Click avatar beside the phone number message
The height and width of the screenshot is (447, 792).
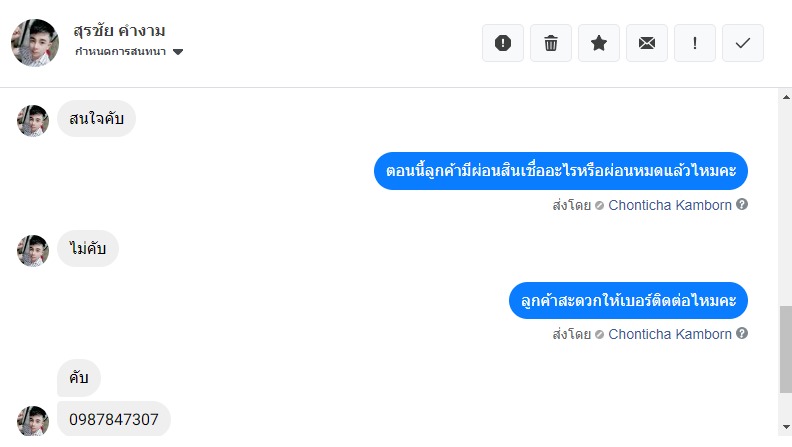tap(33, 420)
